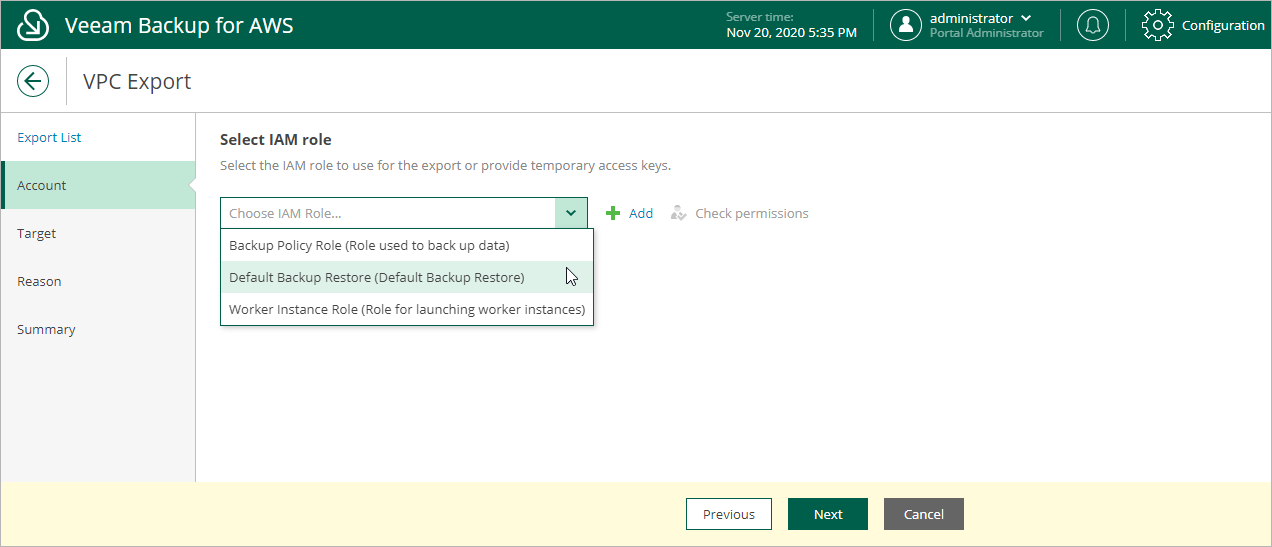Click the Veeam Backup for AWS title
This screenshot has height=547, width=1272.
179,25
